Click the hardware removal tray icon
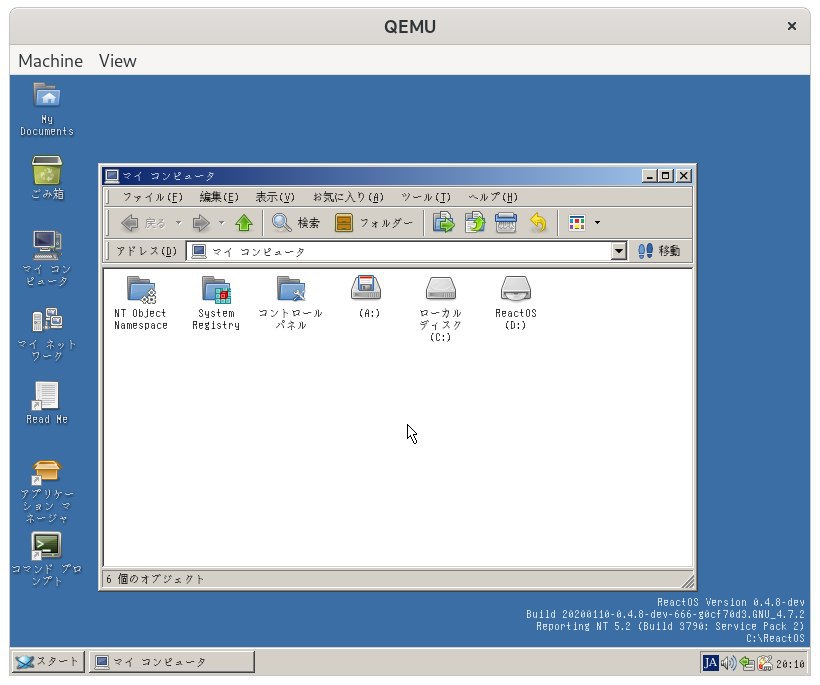The height and width of the screenshot is (685, 820). click(765, 663)
